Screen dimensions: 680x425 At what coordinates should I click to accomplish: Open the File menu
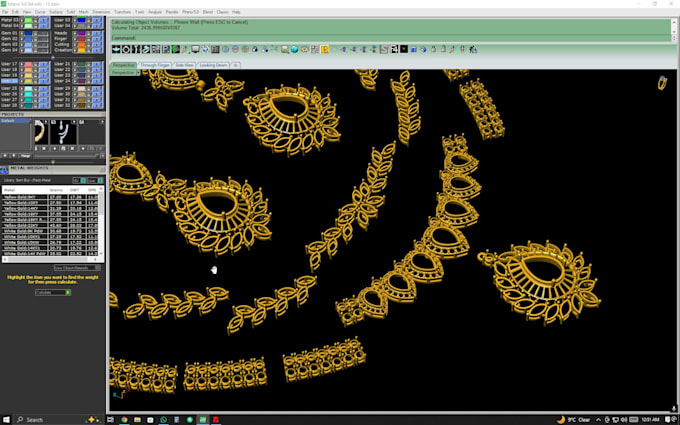(x=5, y=12)
